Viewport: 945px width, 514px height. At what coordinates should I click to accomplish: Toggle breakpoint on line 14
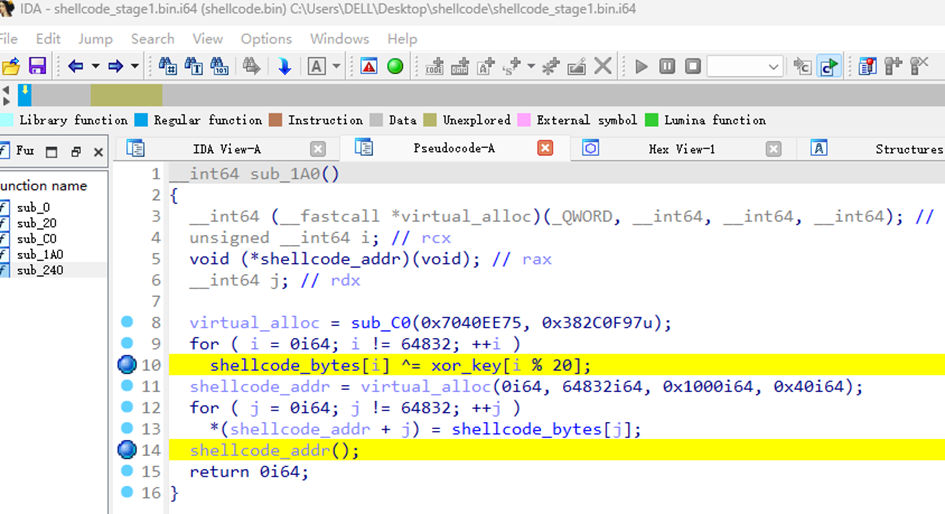[x=127, y=450]
